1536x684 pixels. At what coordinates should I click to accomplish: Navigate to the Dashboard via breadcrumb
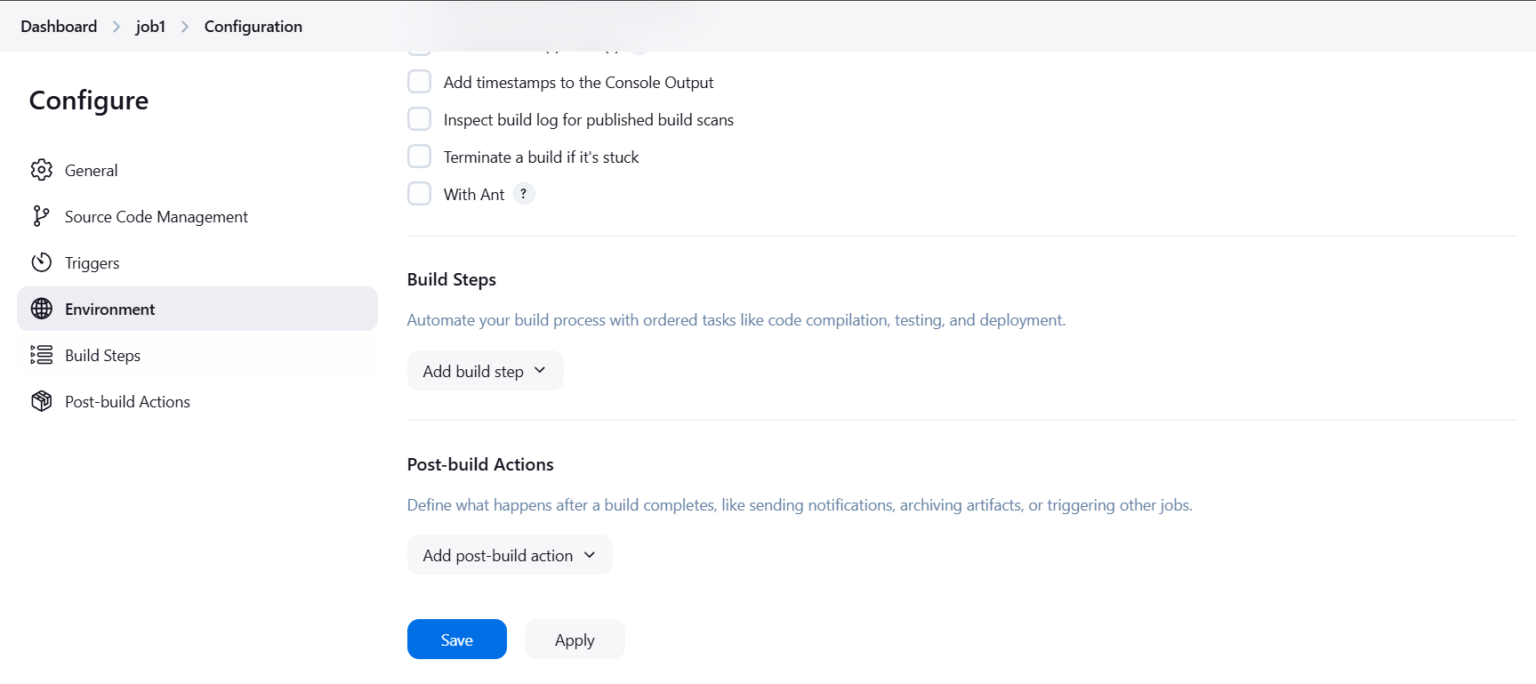[58, 26]
